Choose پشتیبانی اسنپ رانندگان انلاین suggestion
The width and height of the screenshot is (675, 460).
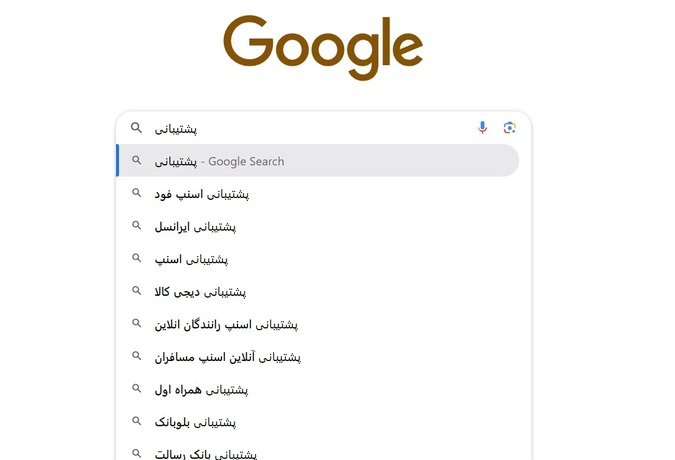318,324
